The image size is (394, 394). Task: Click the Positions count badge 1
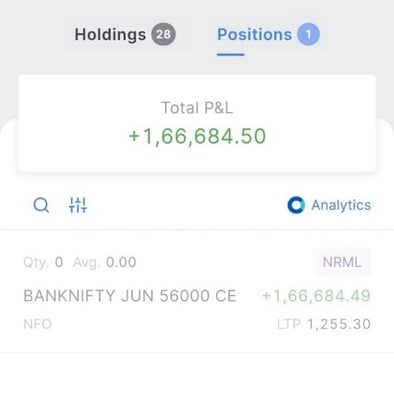click(x=308, y=34)
